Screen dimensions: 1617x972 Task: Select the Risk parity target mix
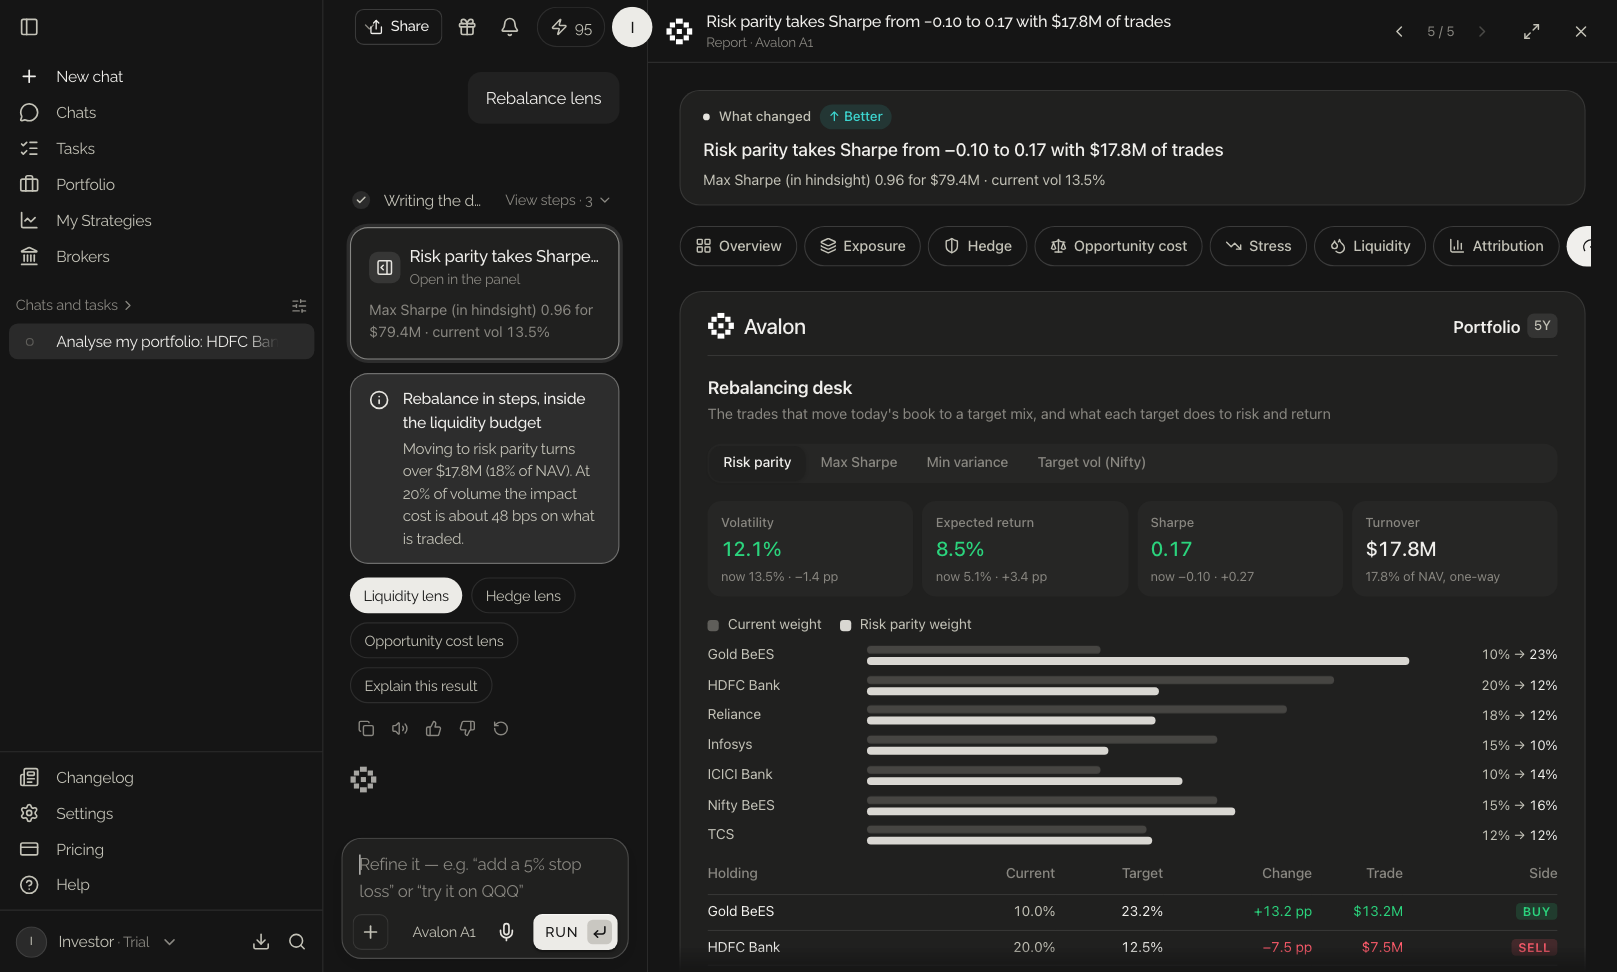click(x=757, y=463)
